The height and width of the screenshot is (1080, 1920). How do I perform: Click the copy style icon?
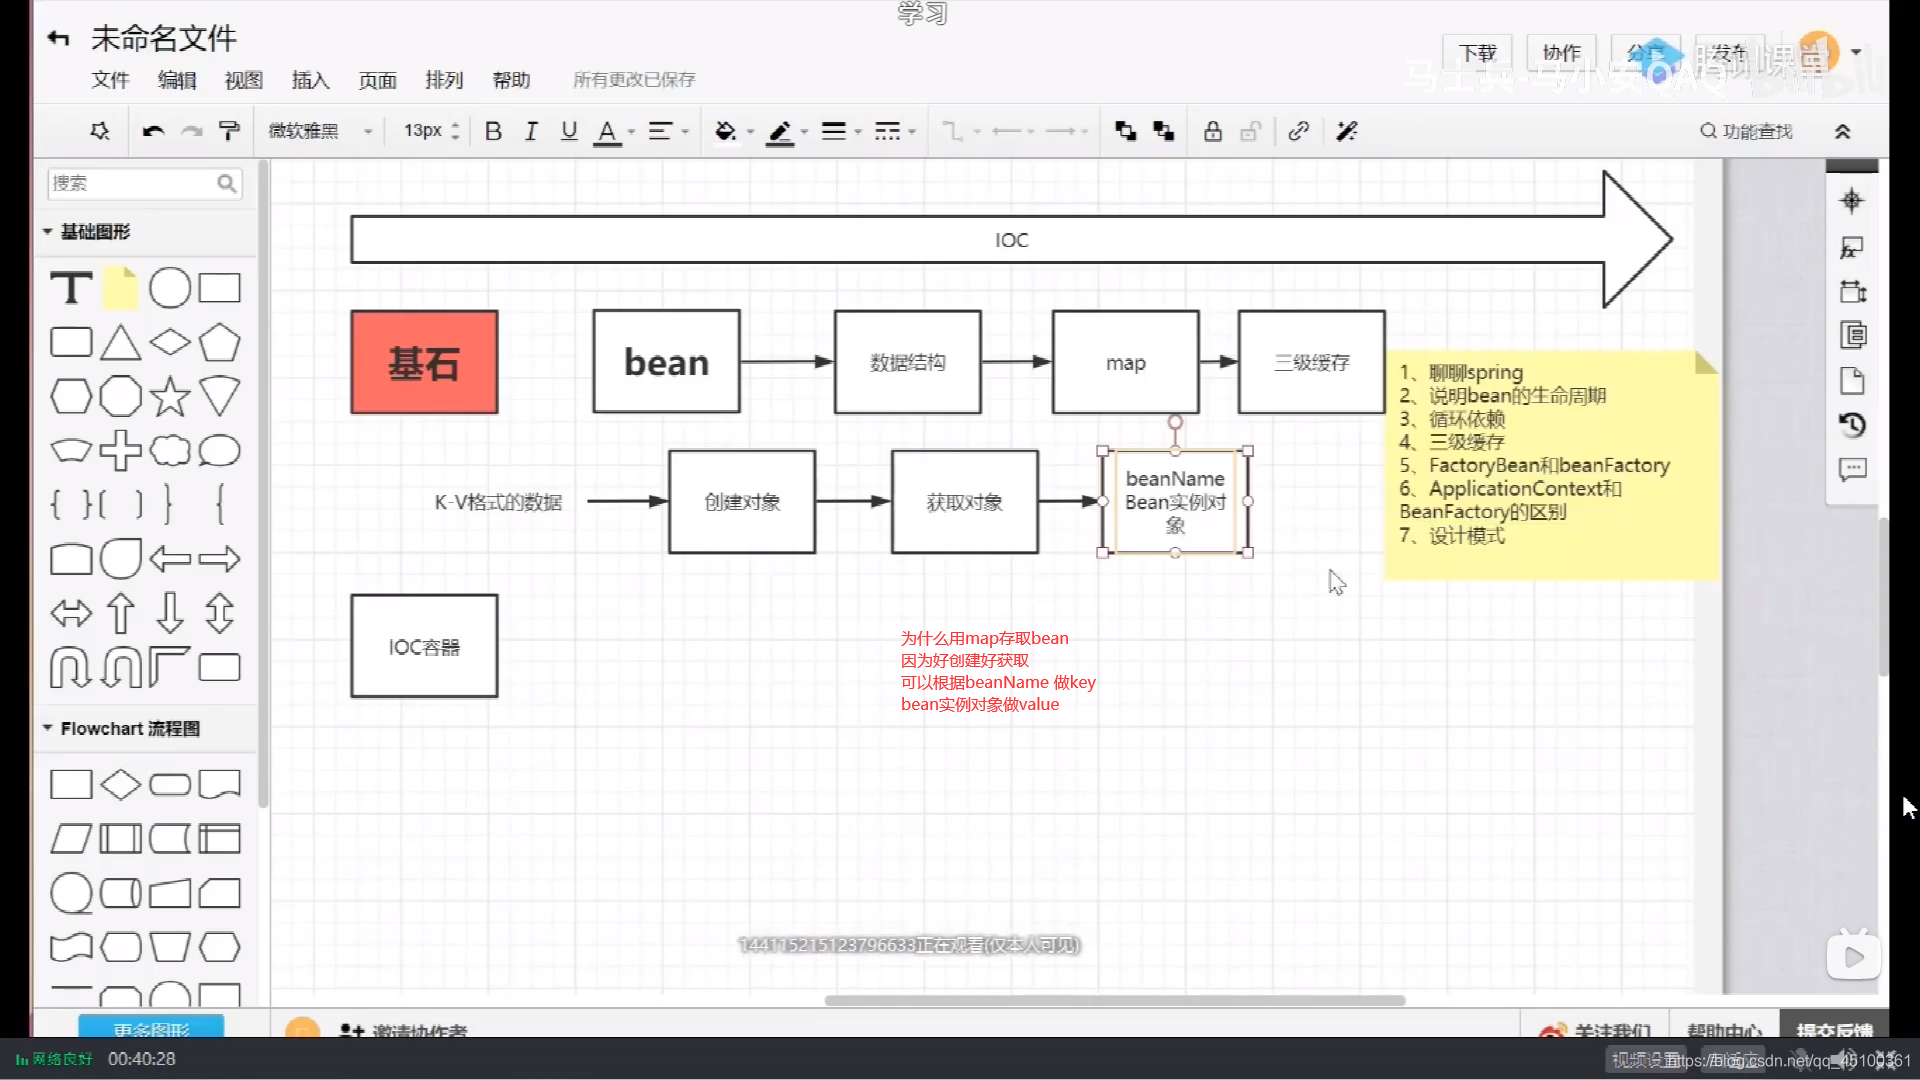point(229,131)
